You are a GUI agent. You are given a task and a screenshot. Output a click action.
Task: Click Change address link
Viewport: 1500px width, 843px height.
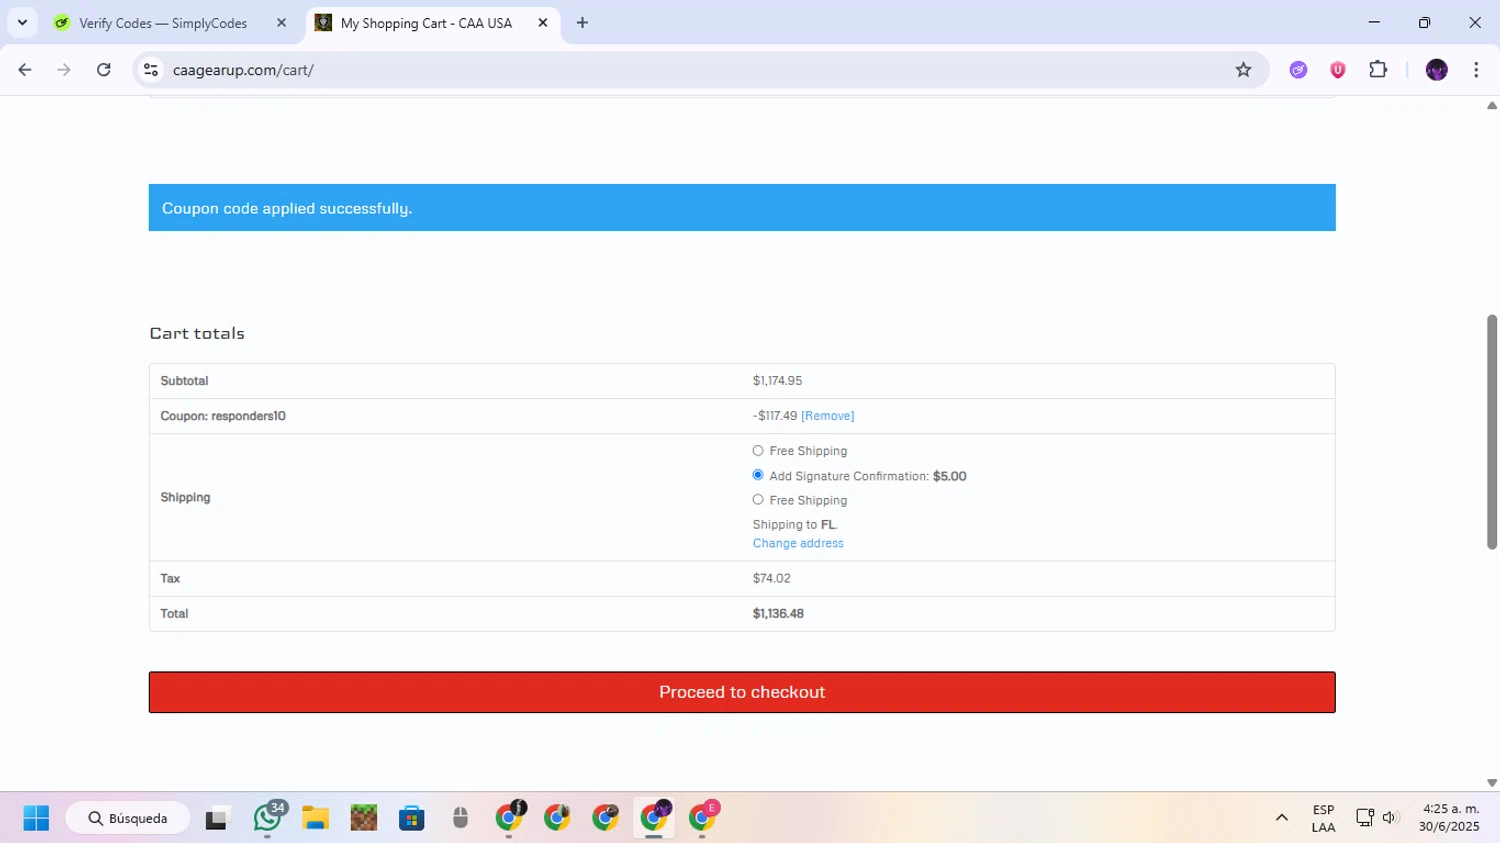(x=798, y=543)
